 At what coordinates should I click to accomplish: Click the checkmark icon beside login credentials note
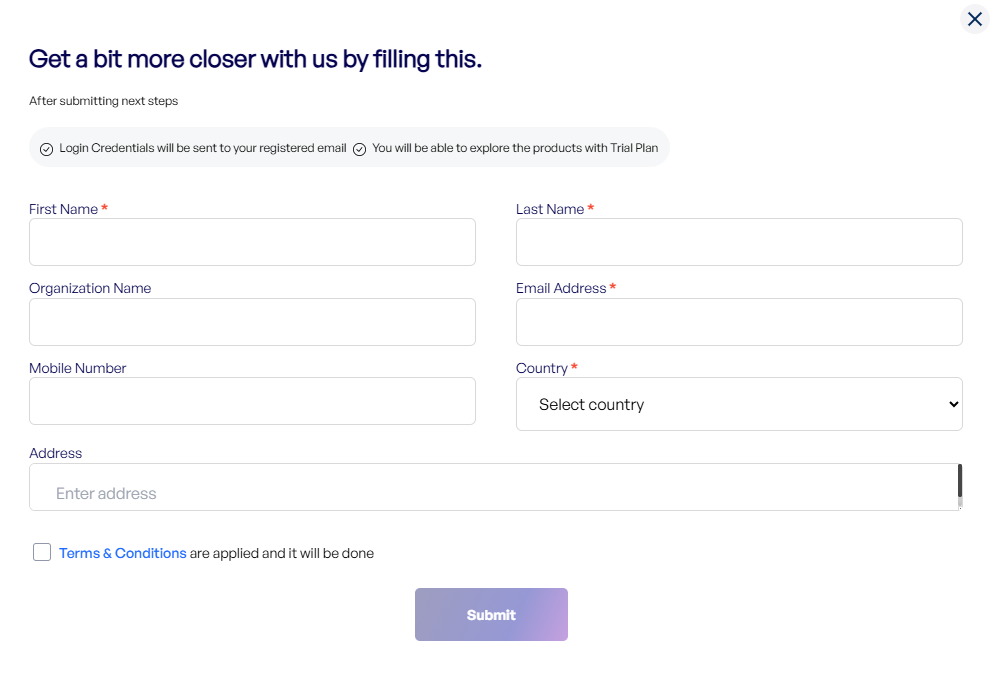pyautogui.click(x=46, y=147)
